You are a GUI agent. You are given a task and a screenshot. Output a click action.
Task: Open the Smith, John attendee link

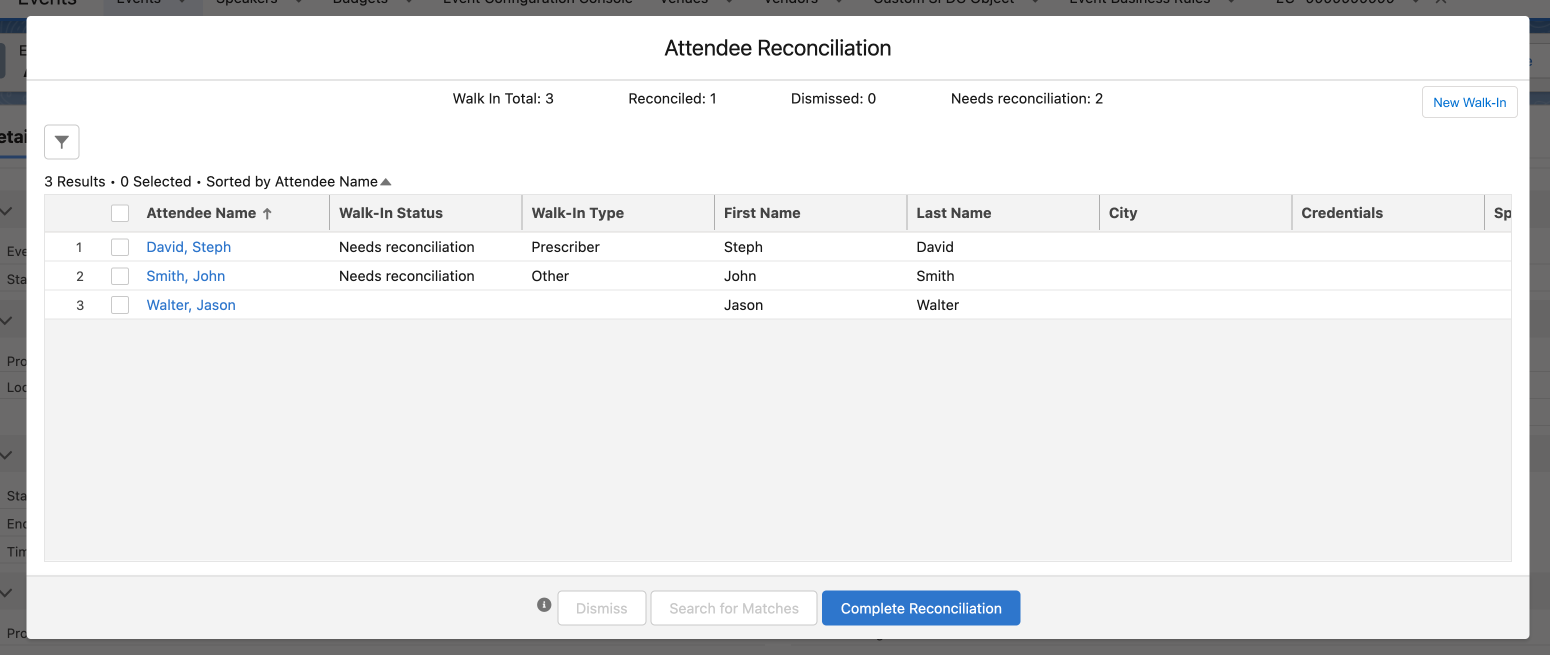(x=185, y=276)
